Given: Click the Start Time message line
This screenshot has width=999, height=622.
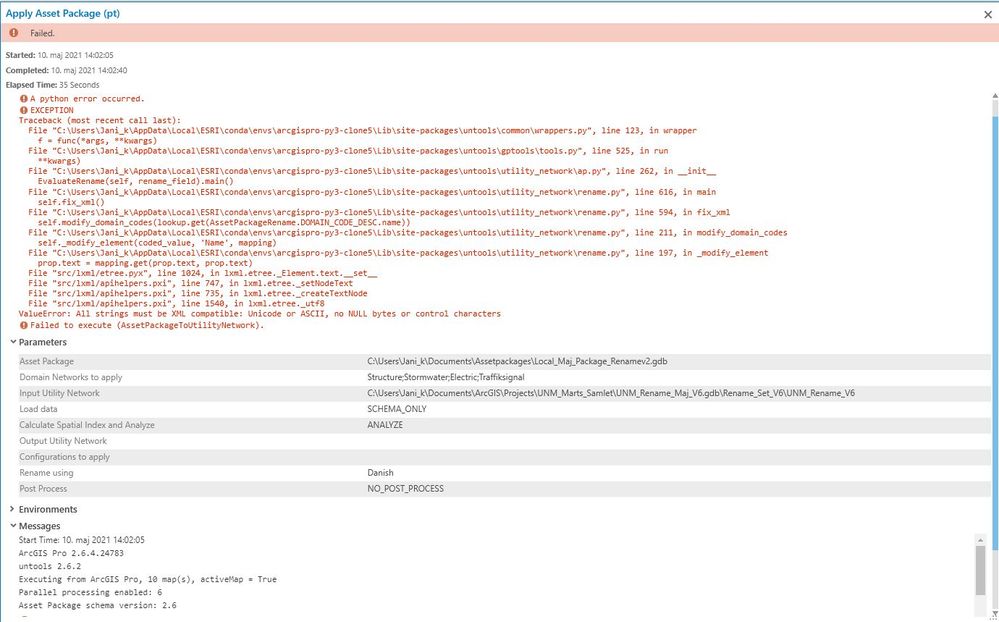Looking at the screenshot, I should pyautogui.click(x=82, y=540).
